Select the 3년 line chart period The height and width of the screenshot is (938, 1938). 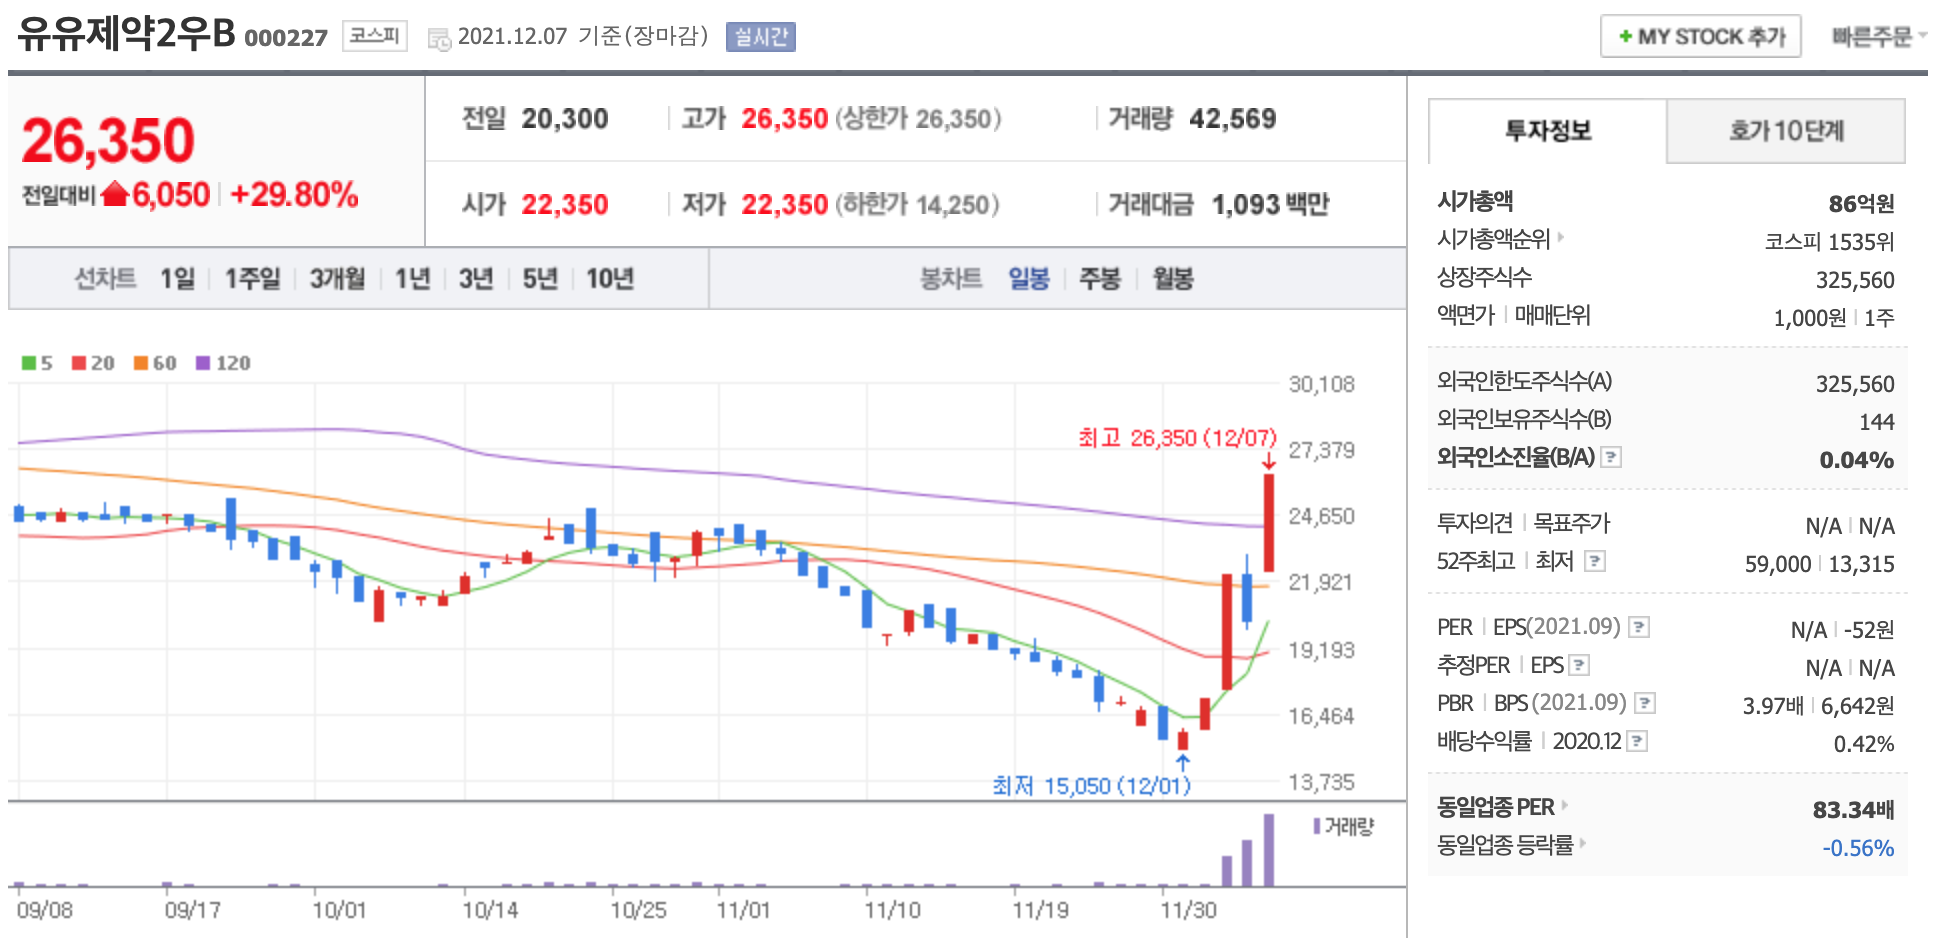476,278
